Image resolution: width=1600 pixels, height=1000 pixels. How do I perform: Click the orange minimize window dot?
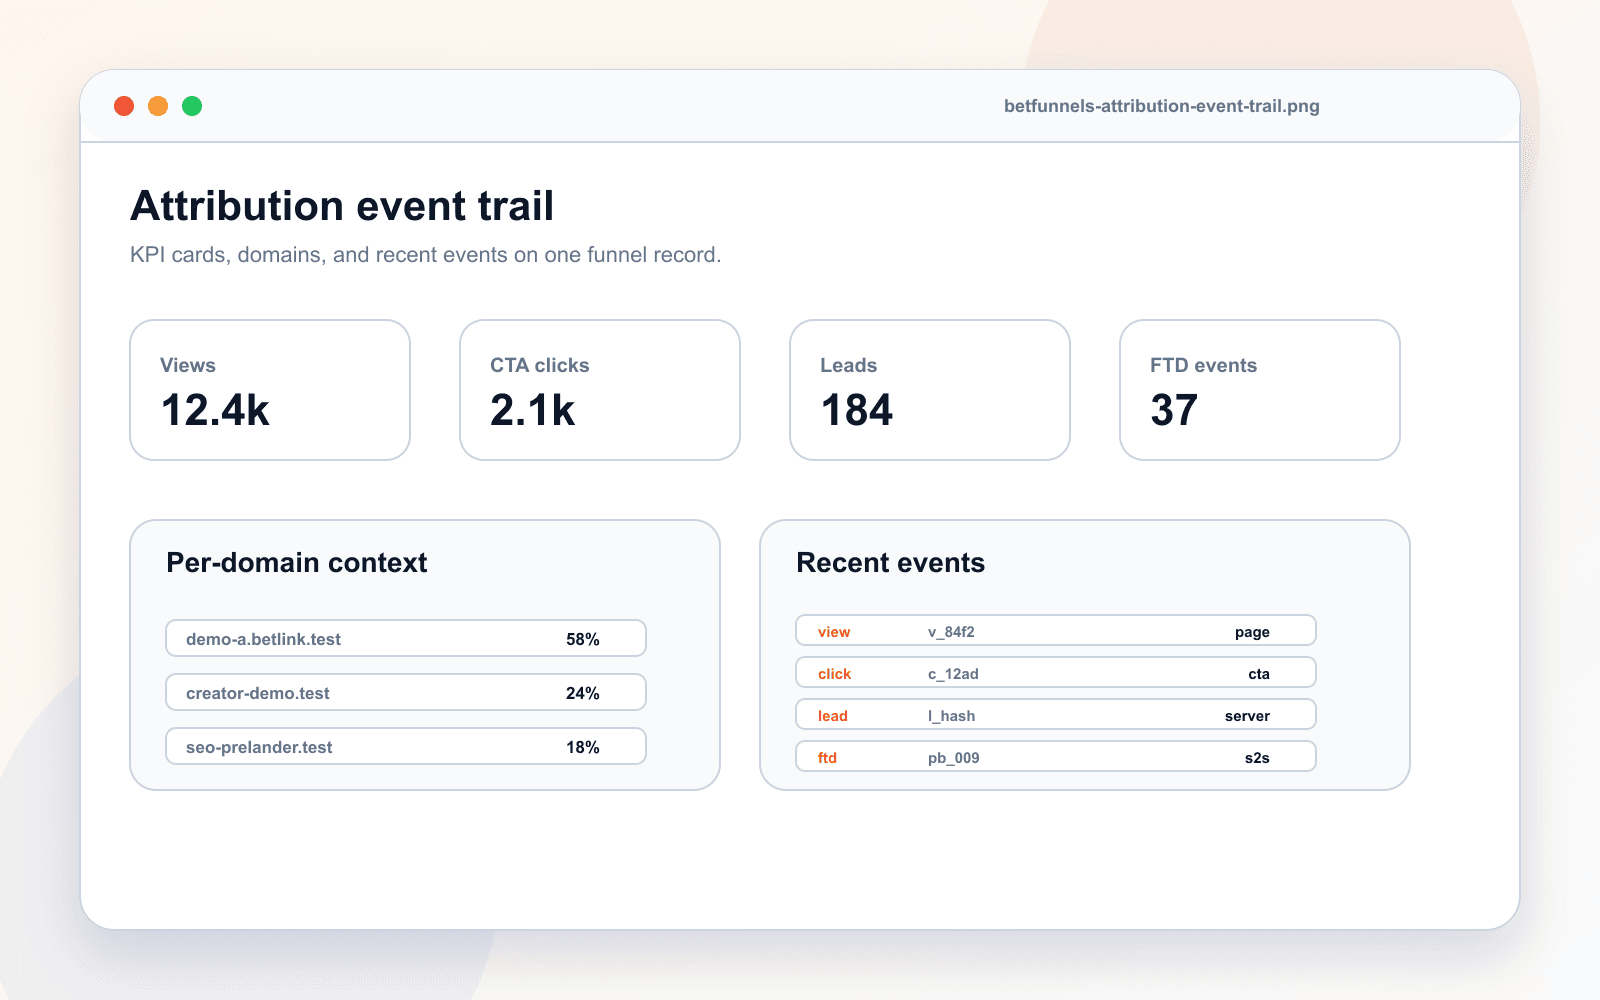coord(158,106)
